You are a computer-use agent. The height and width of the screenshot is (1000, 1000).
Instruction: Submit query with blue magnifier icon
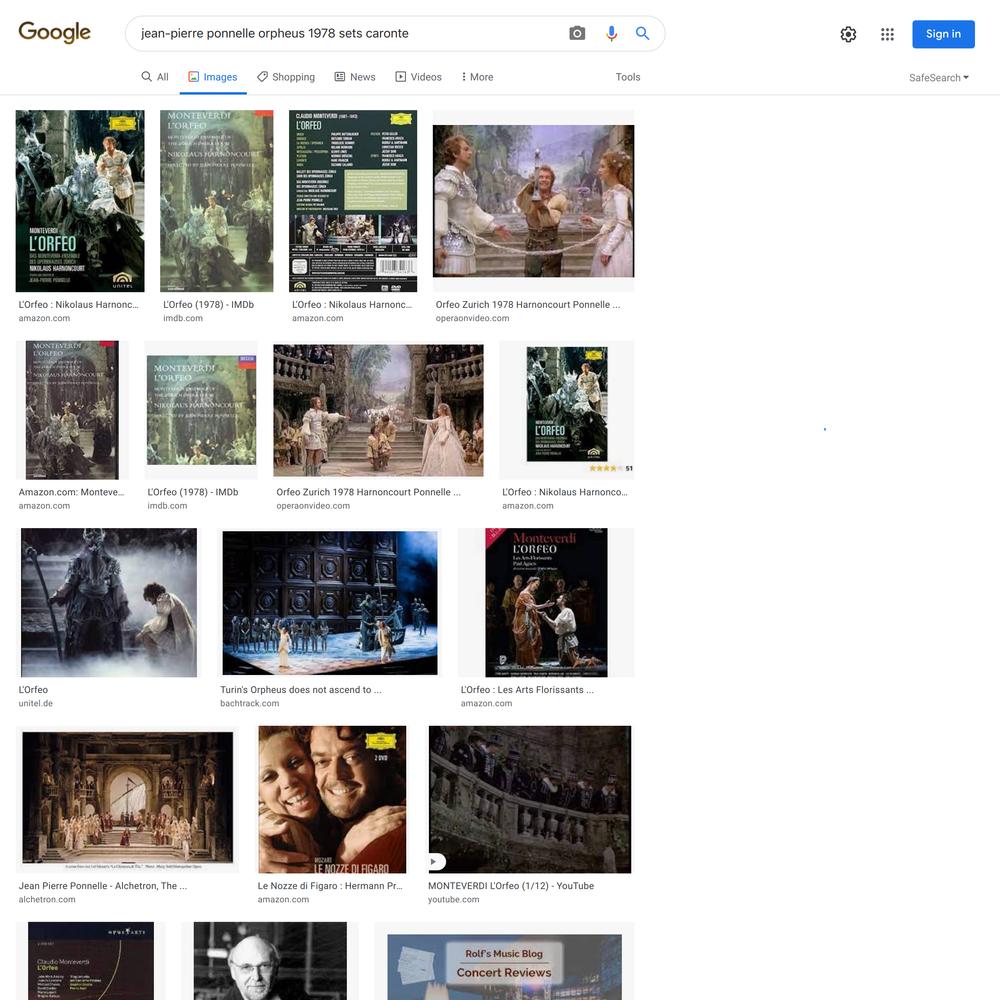tap(642, 33)
